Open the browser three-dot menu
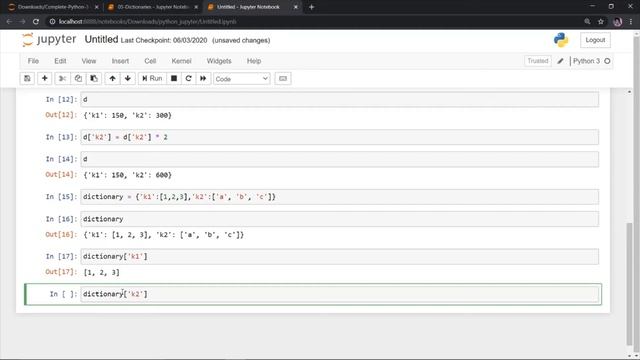640x360 pixels. (631, 22)
